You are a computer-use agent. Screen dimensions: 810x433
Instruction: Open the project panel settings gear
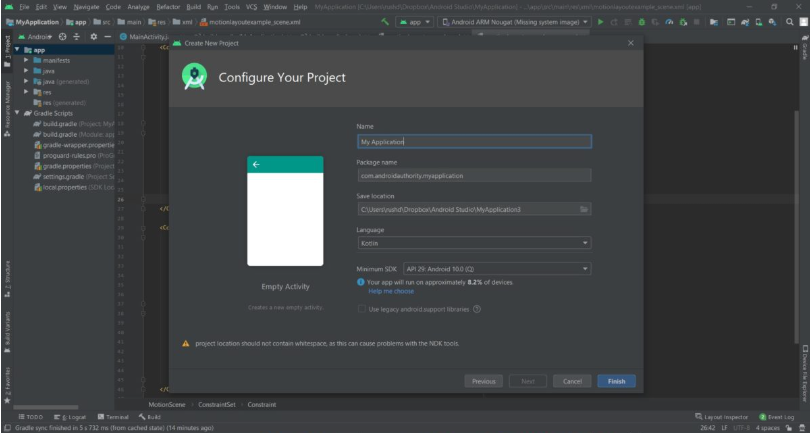click(94, 36)
